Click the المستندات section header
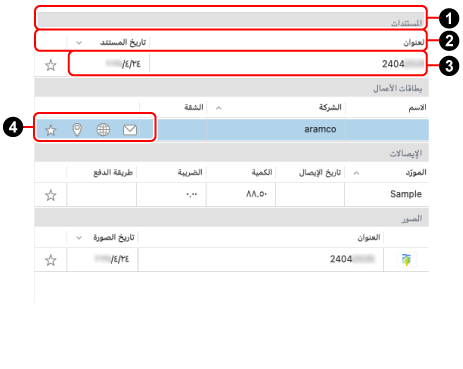The image size is (463, 369). click(231, 20)
